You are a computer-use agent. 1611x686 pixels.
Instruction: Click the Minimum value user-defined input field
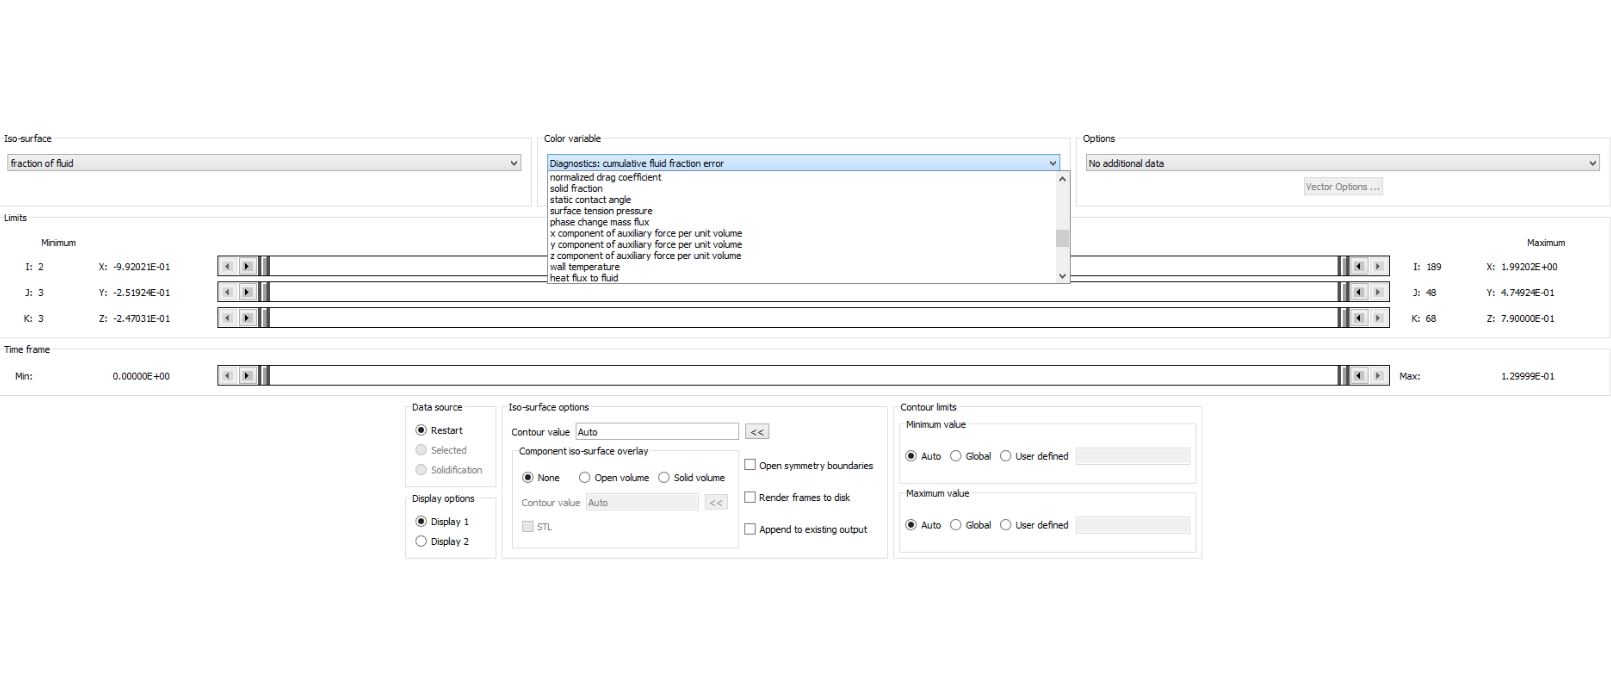point(1133,456)
